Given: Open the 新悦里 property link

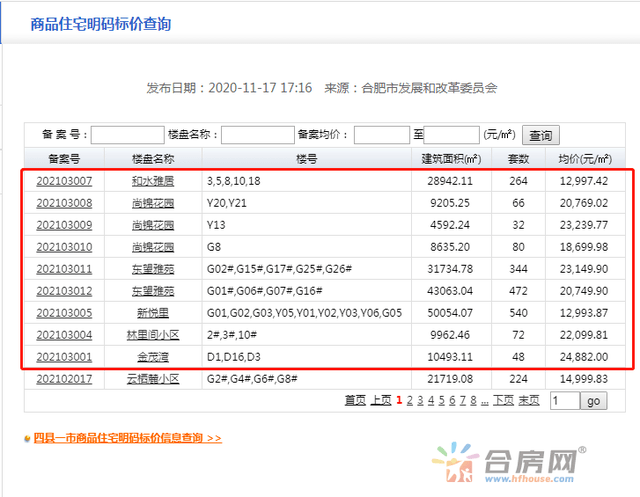Looking at the screenshot, I should tap(153, 313).
